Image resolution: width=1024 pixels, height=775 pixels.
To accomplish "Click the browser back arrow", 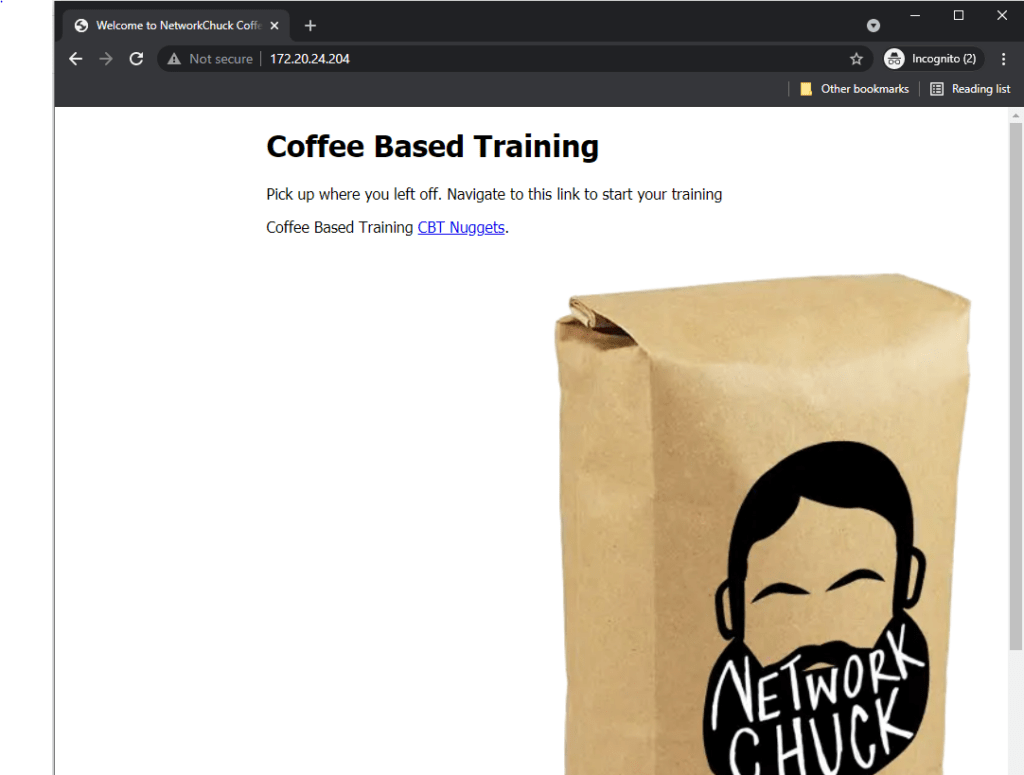I will click(76, 59).
